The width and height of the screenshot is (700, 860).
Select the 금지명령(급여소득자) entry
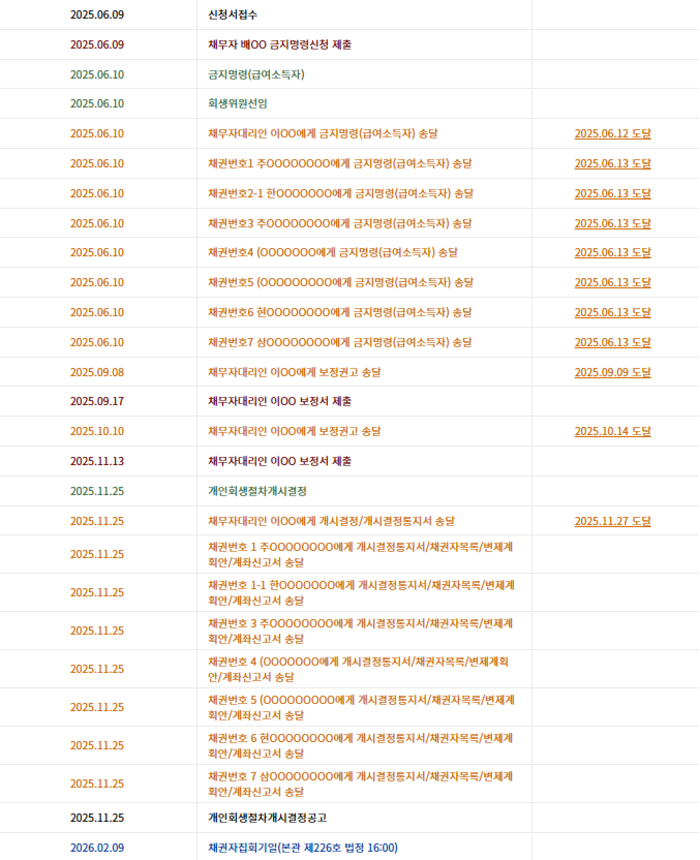click(x=256, y=75)
